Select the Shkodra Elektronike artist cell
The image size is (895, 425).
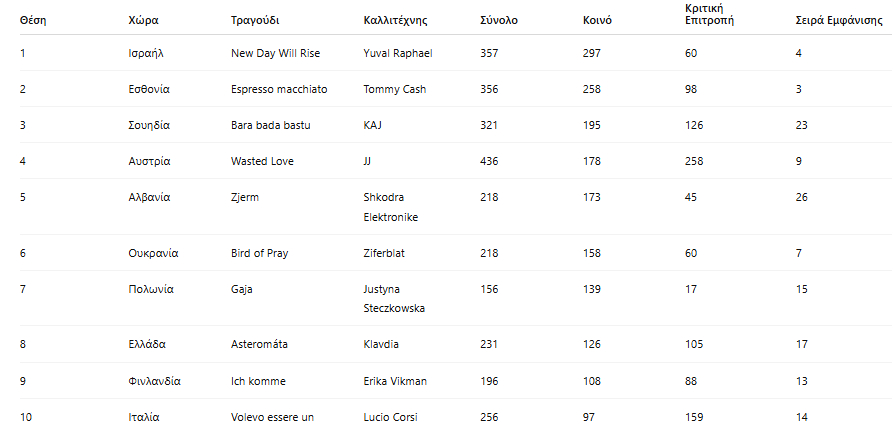tap(391, 207)
